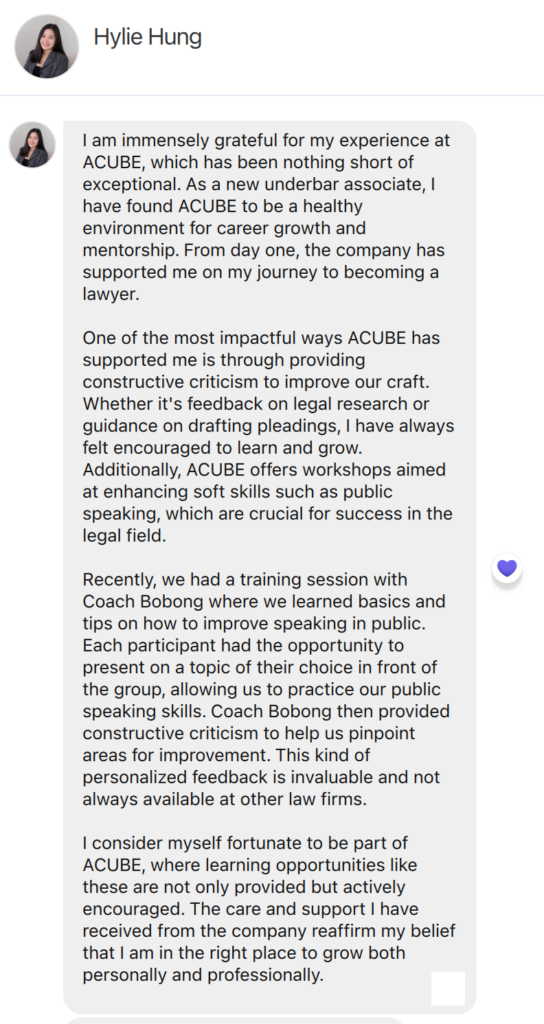Click the paragraph starting "I am immensely grateful"
Viewport: 544px width, 1024px height.
click(266, 217)
